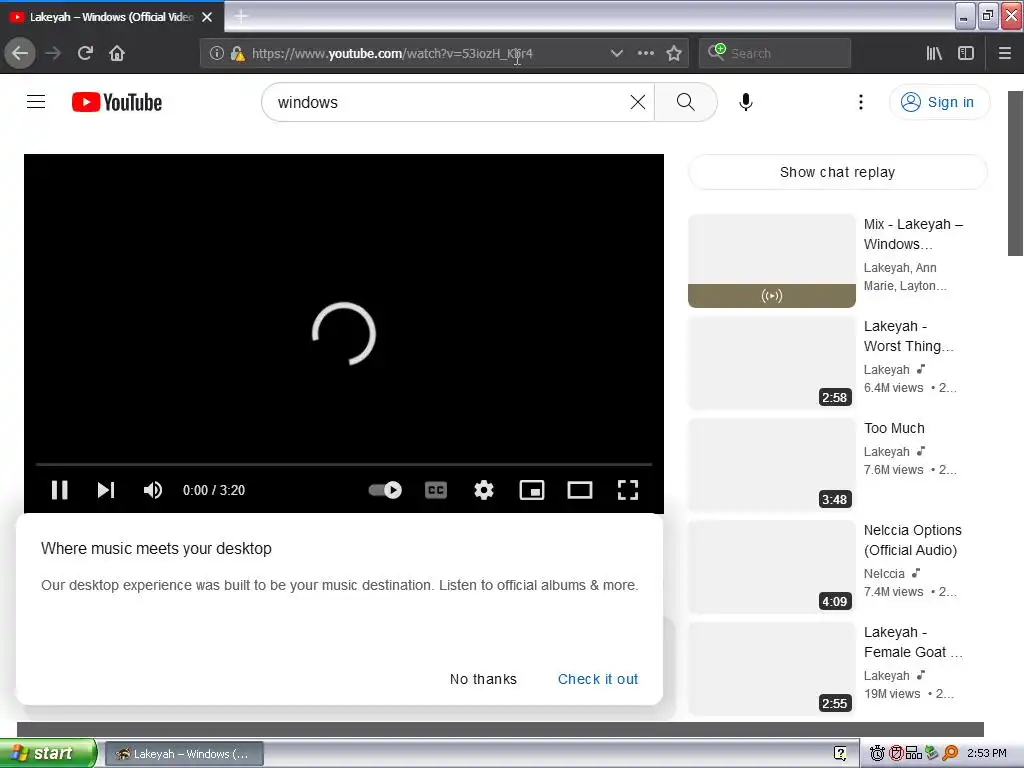Open Lakeyah - Worst Thing video title
Screen dimensions: 1024x768
coord(908,336)
